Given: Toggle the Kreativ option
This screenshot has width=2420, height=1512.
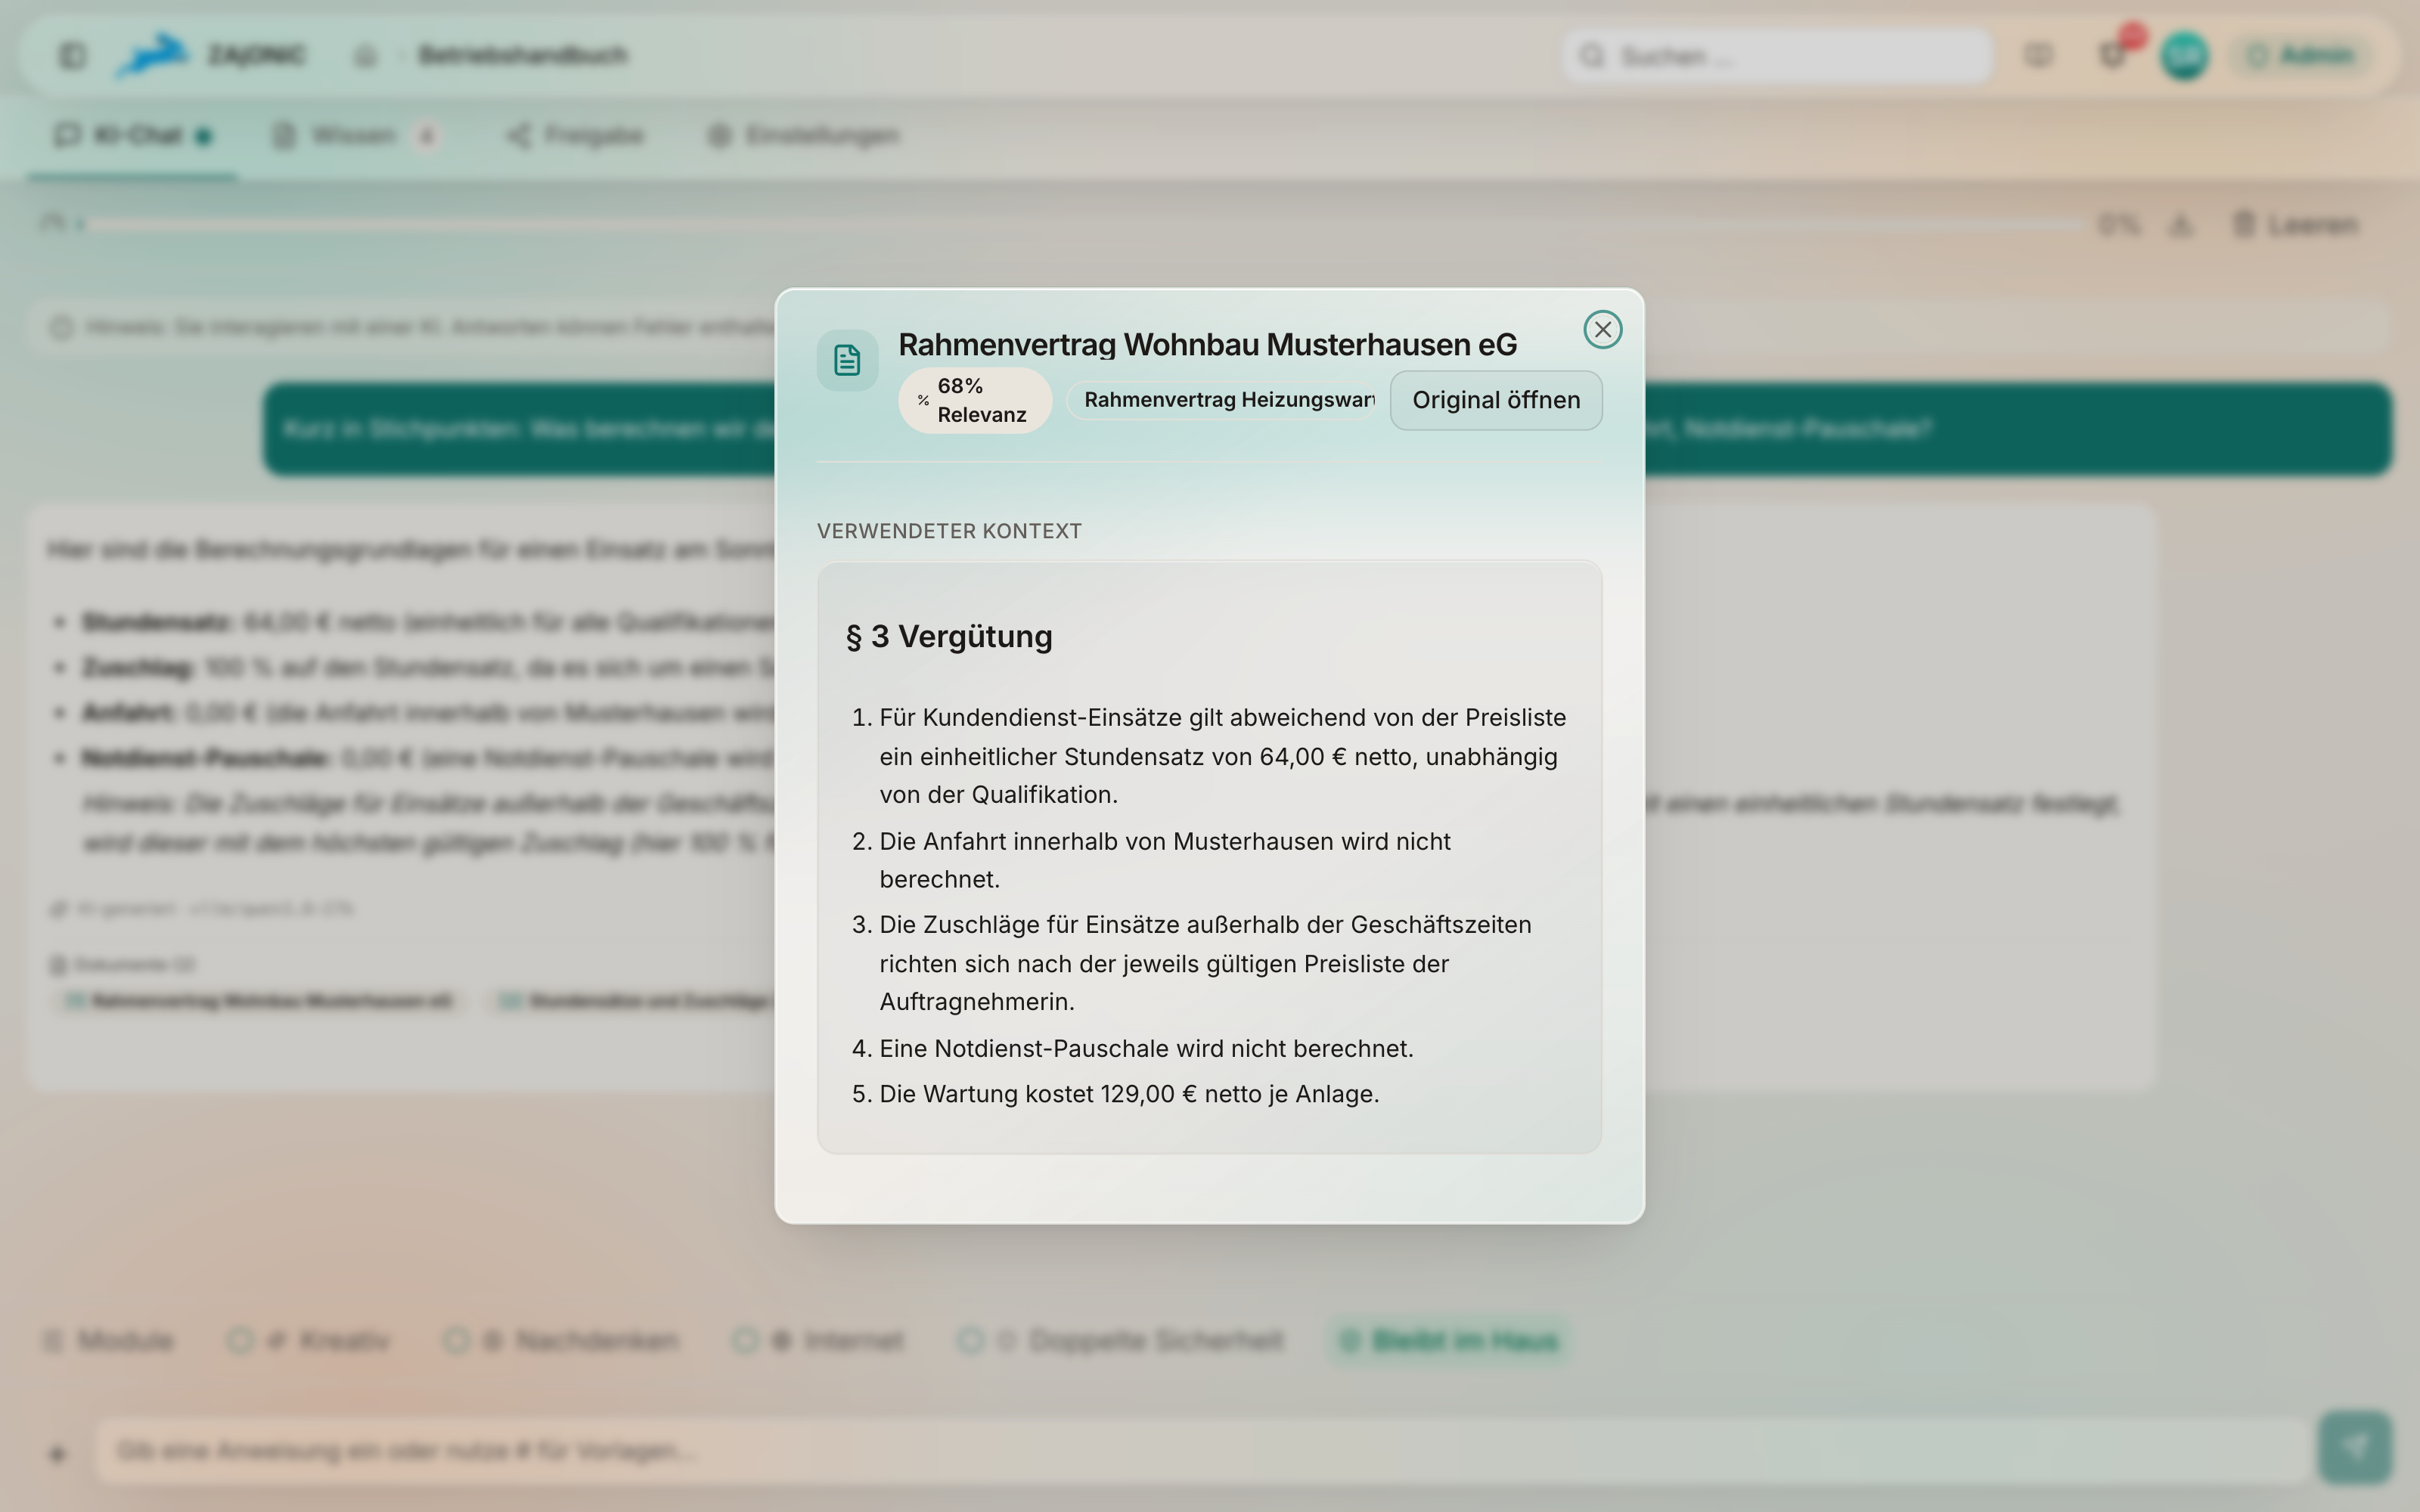Looking at the screenshot, I should [308, 1340].
